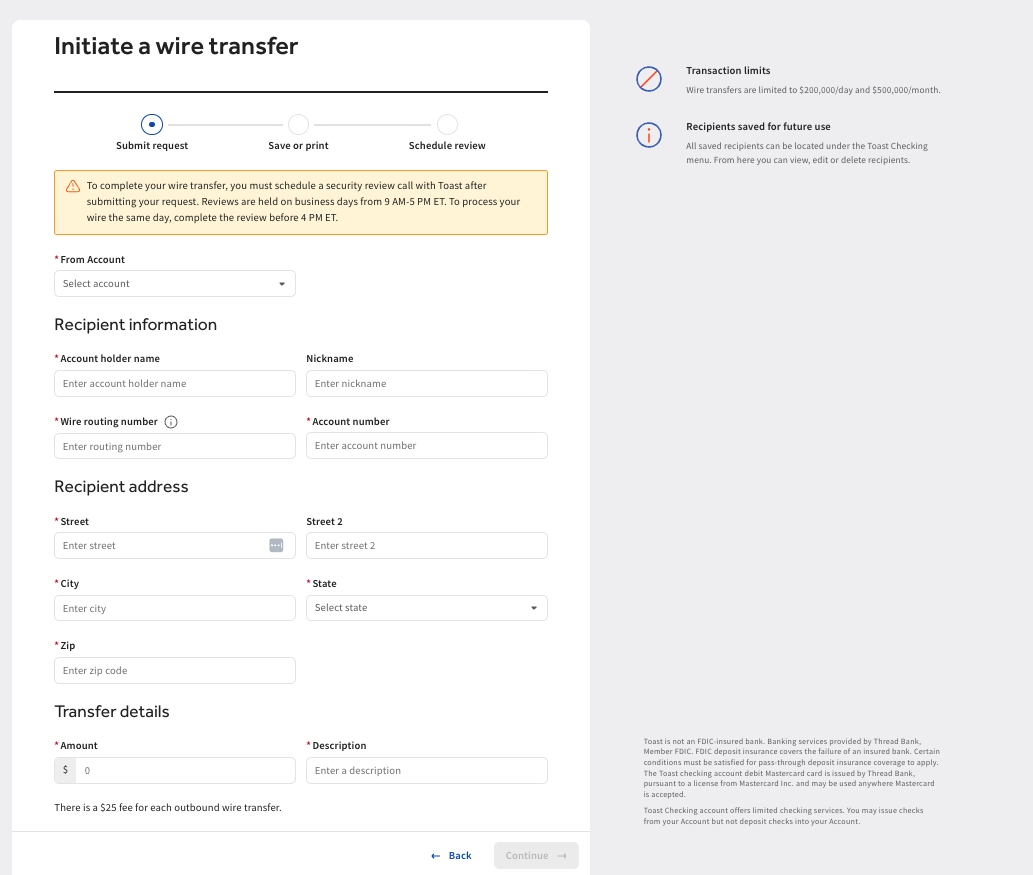The image size is (1033, 875).
Task: Focus the Account number field
Action: pyautogui.click(x=427, y=445)
